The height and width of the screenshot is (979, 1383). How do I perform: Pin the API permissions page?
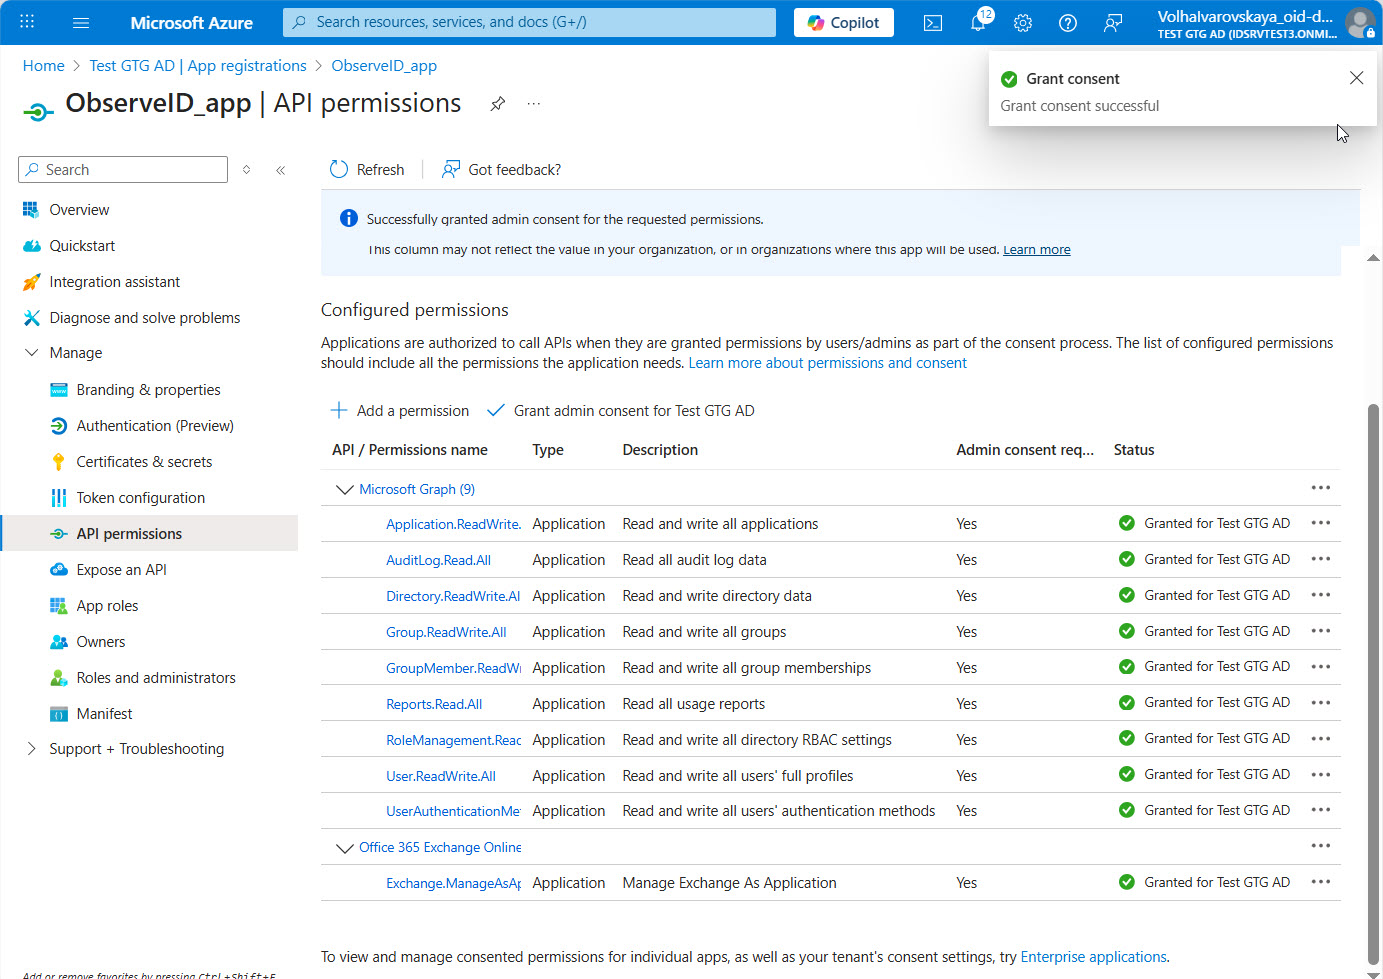[497, 104]
